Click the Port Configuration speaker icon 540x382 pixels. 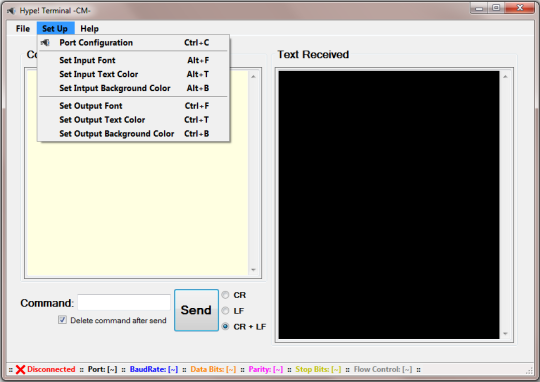coord(45,43)
